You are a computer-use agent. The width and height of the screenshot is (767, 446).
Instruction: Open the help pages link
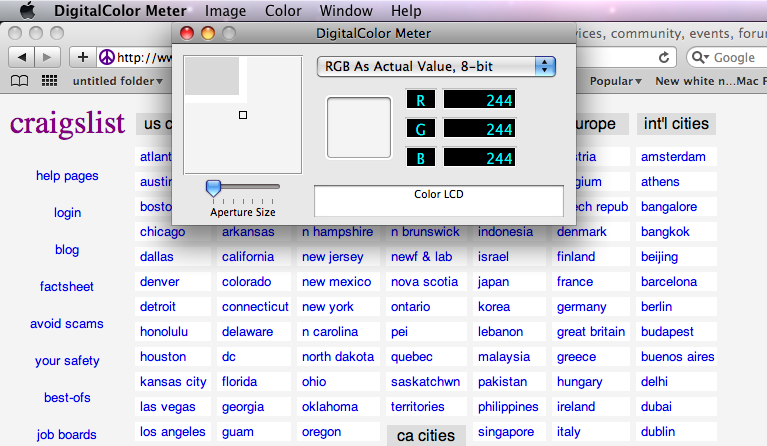[67, 176]
